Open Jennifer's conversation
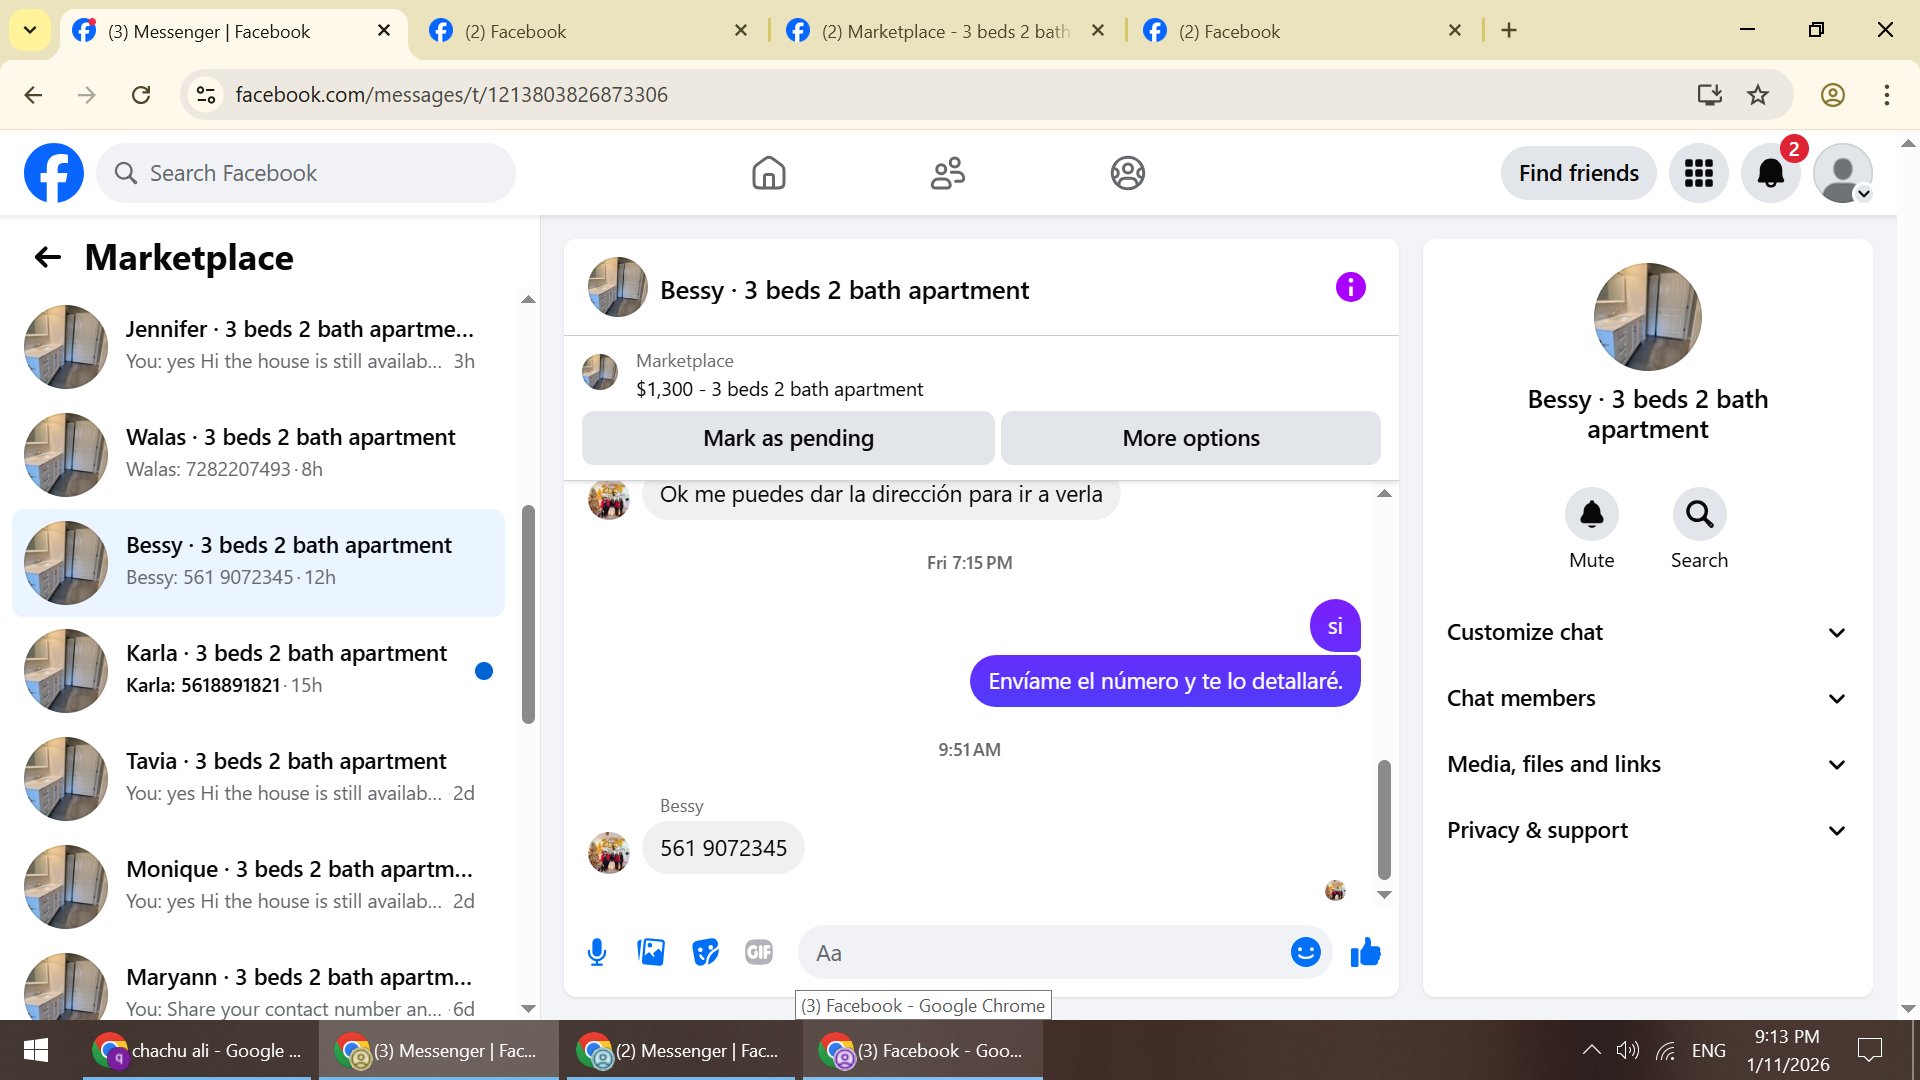This screenshot has width=1920, height=1080. pyautogui.click(x=258, y=346)
